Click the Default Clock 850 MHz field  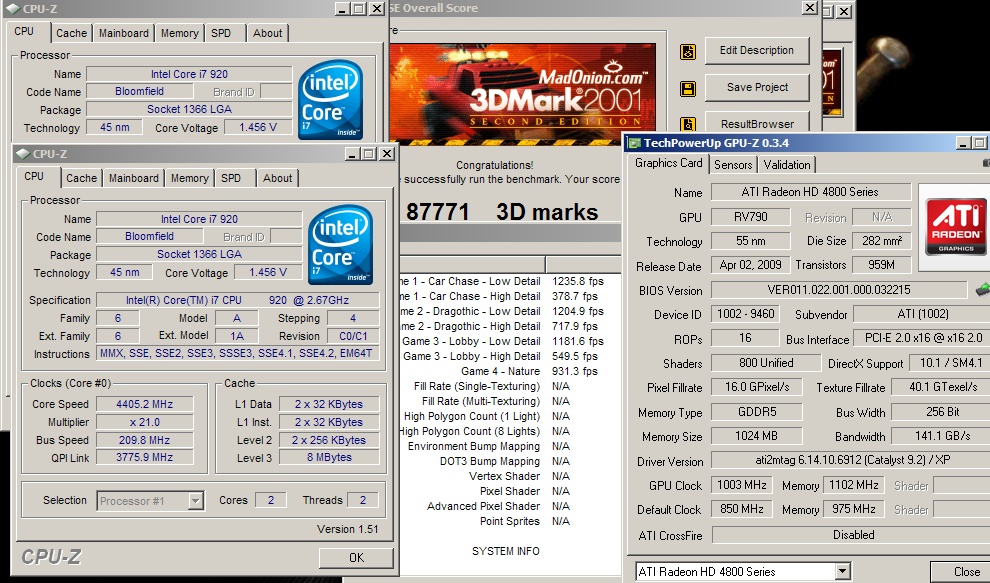click(742, 509)
